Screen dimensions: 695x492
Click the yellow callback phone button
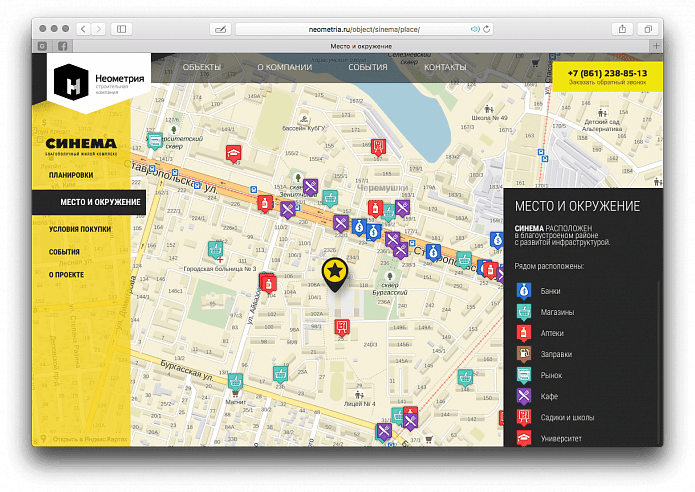click(607, 77)
